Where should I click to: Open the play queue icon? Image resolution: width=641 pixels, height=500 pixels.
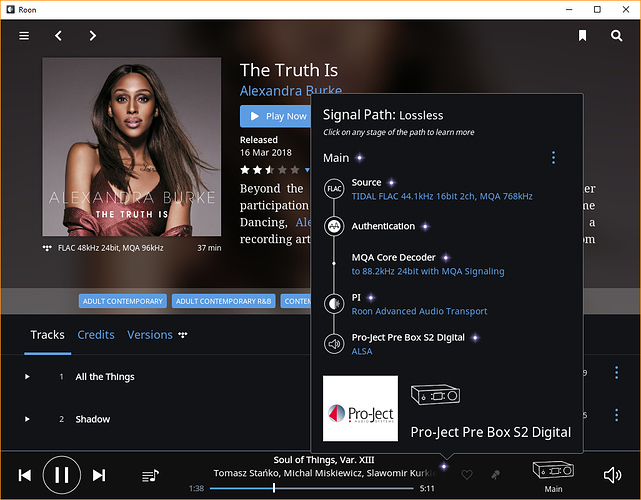pos(150,475)
